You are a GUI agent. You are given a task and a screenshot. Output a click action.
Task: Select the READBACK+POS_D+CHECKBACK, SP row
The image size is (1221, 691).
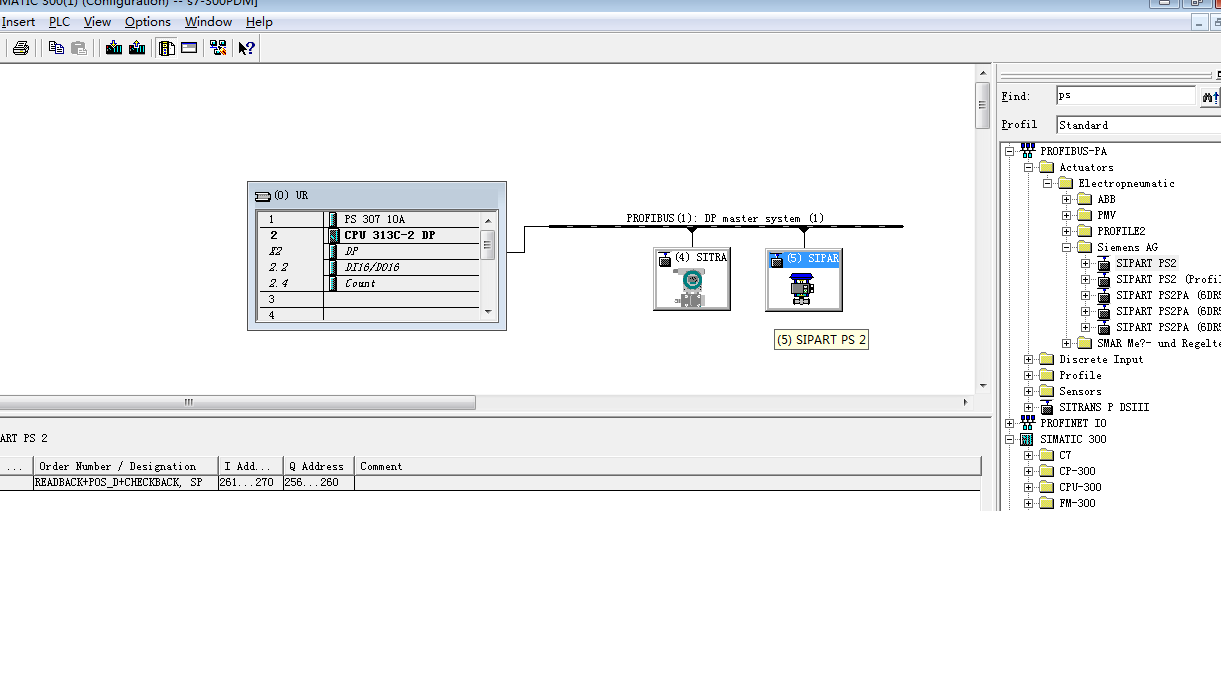point(490,482)
